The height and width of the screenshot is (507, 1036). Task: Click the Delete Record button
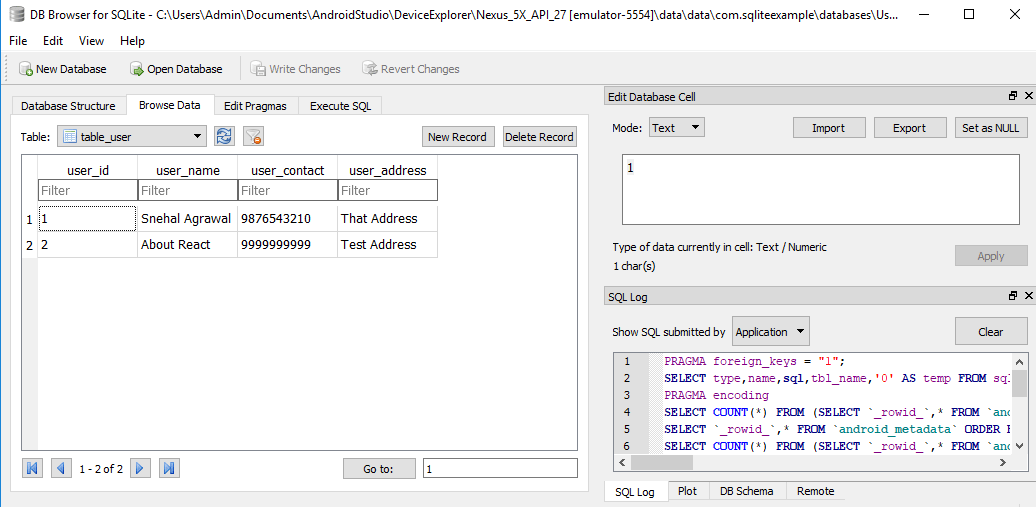[x=539, y=137]
